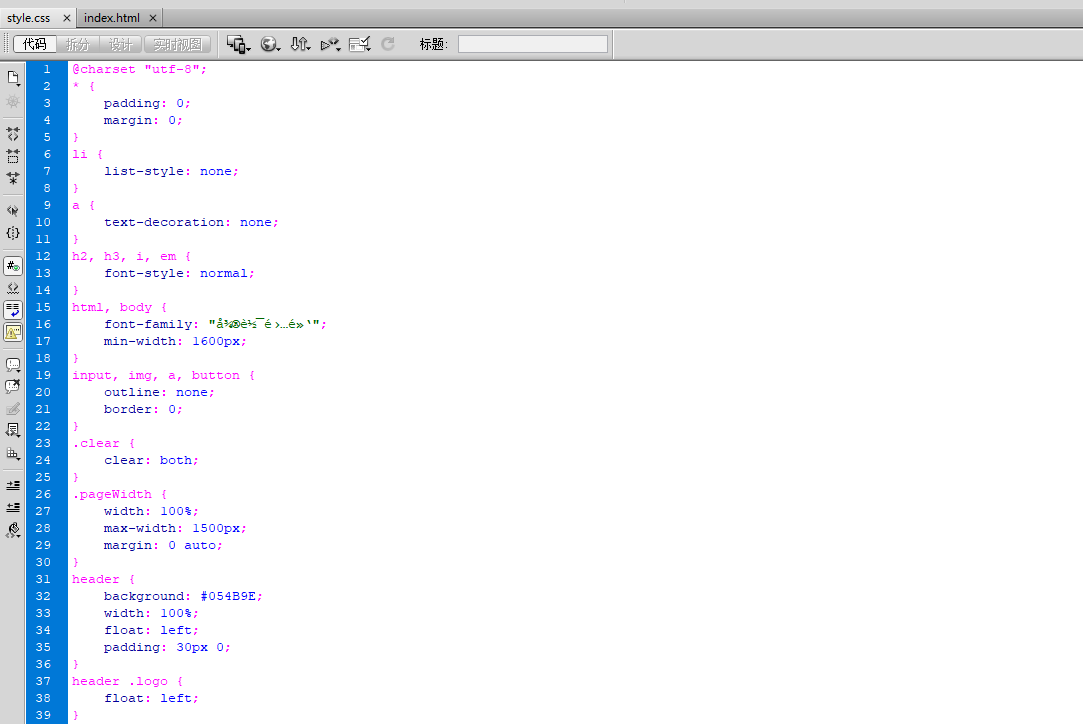The image size is (1083, 724).
Task: Click 'html, body {' selector
Action: click(119, 307)
